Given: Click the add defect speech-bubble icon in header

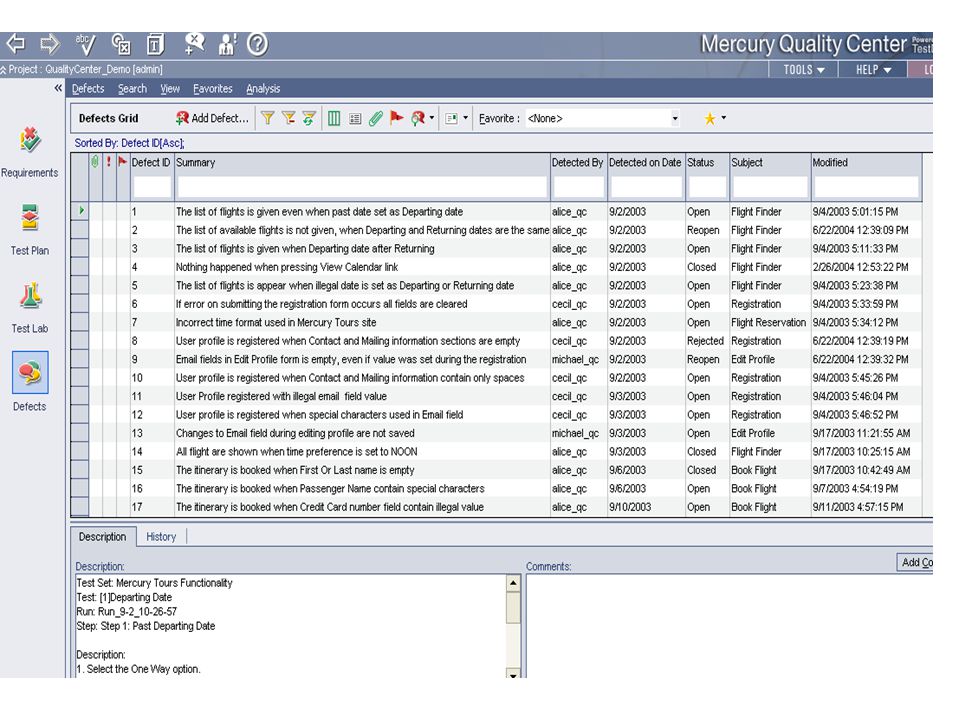Looking at the screenshot, I should (194, 44).
